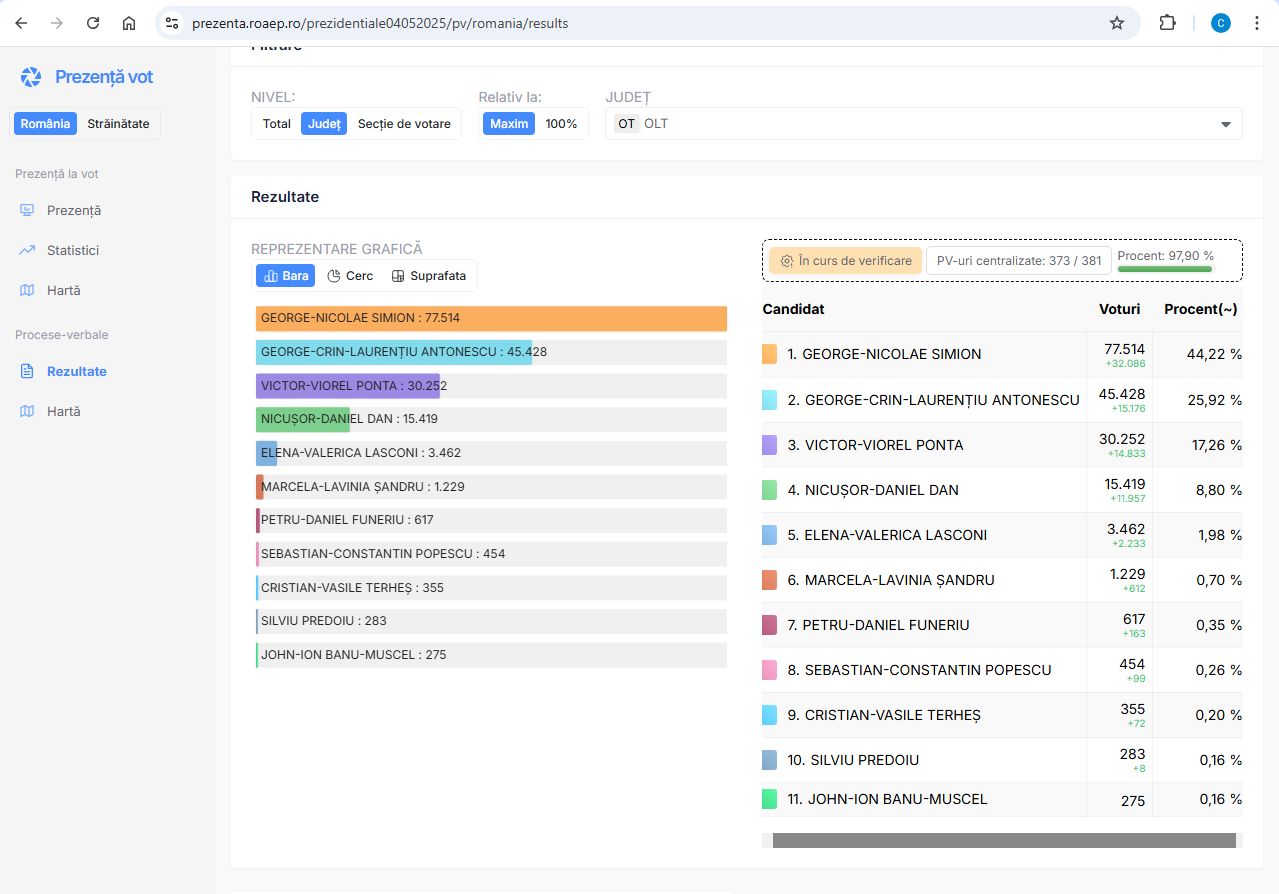Show results as Cerc chart
Screen dimensions: 1279x894
pos(350,276)
